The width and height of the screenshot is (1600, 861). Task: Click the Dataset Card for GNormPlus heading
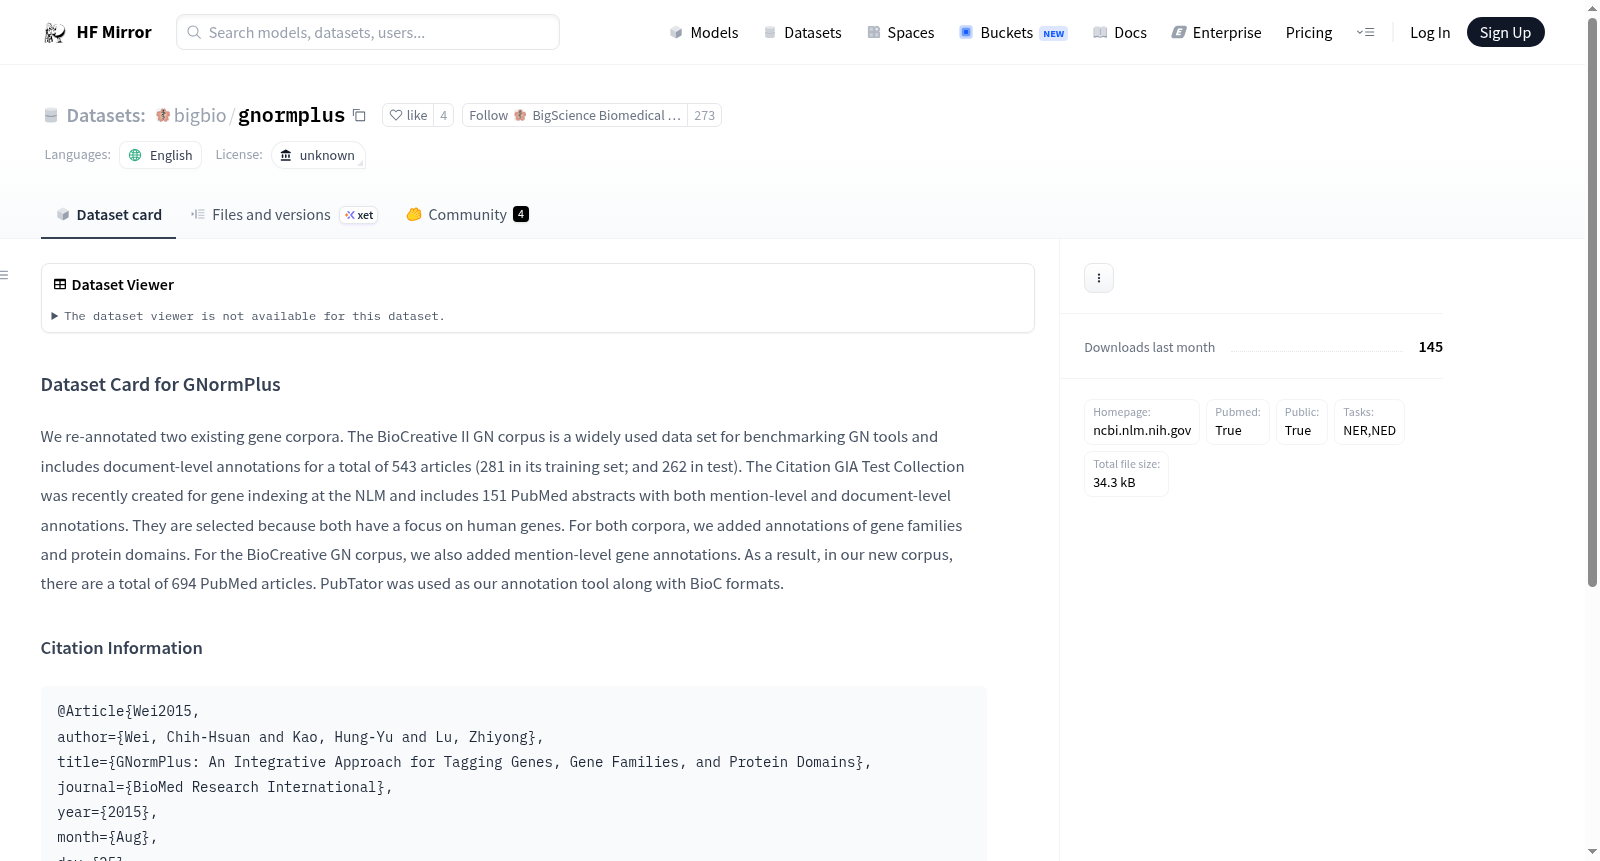pos(161,385)
